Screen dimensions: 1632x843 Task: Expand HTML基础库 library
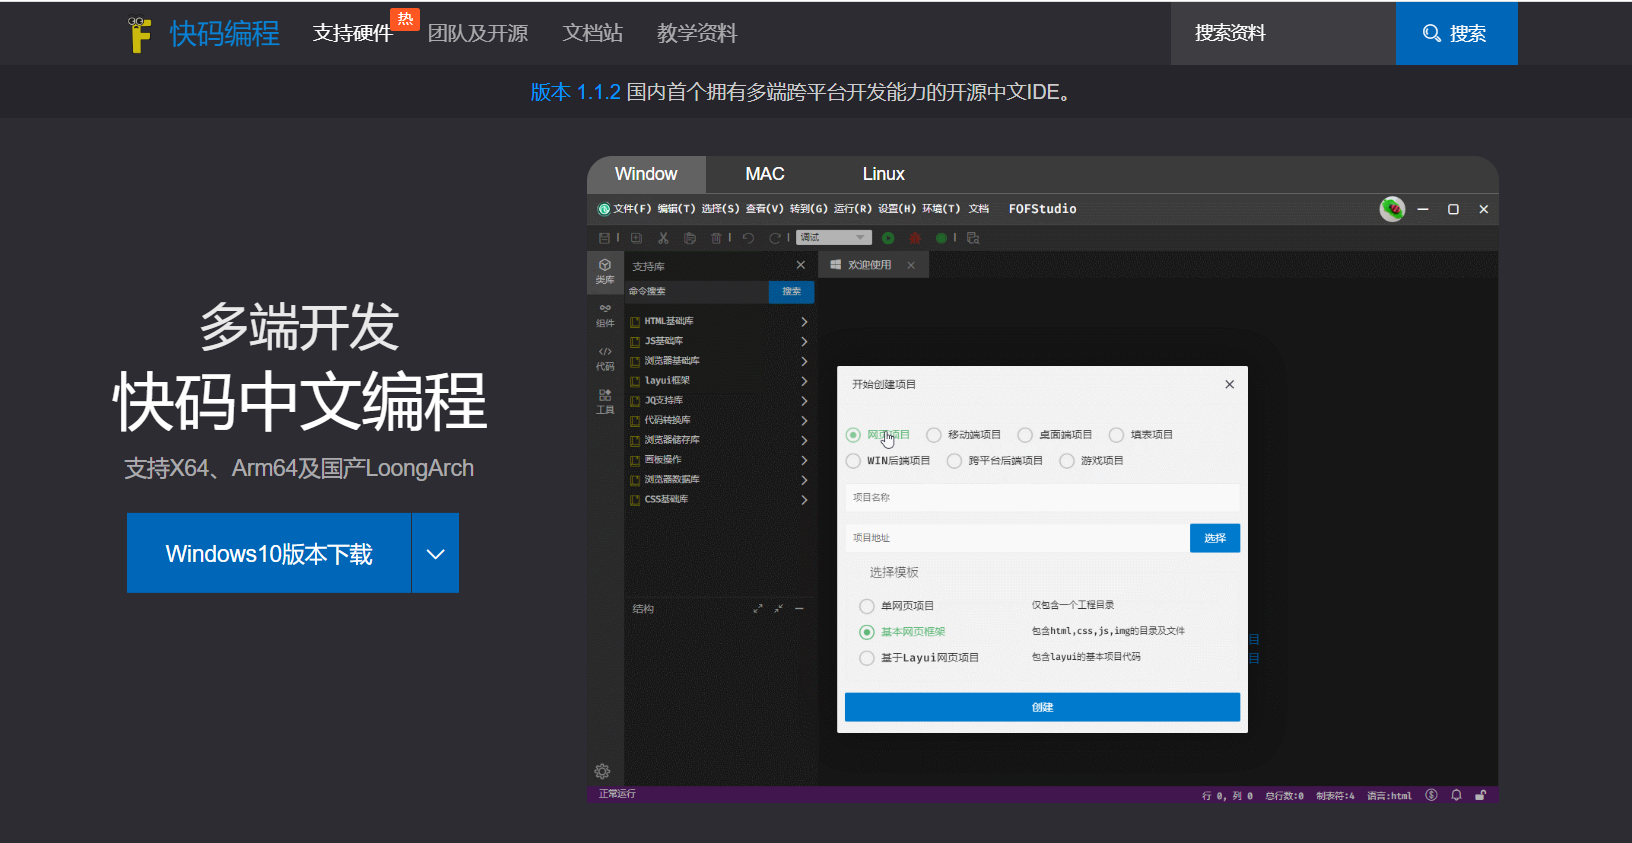coord(804,322)
